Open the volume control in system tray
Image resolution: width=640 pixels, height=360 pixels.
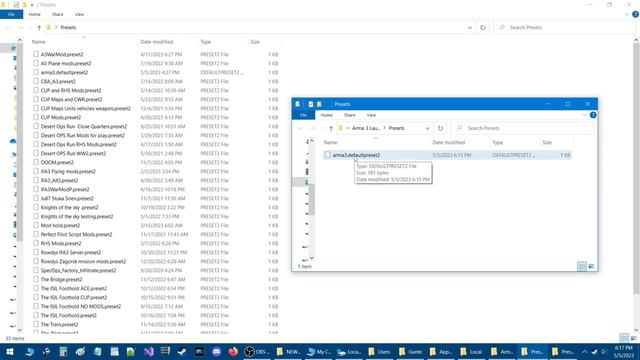[604, 351]
